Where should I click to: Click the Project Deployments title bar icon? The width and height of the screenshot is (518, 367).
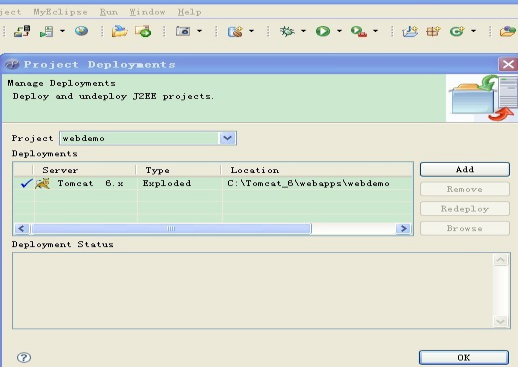click(x=12, y=64)
